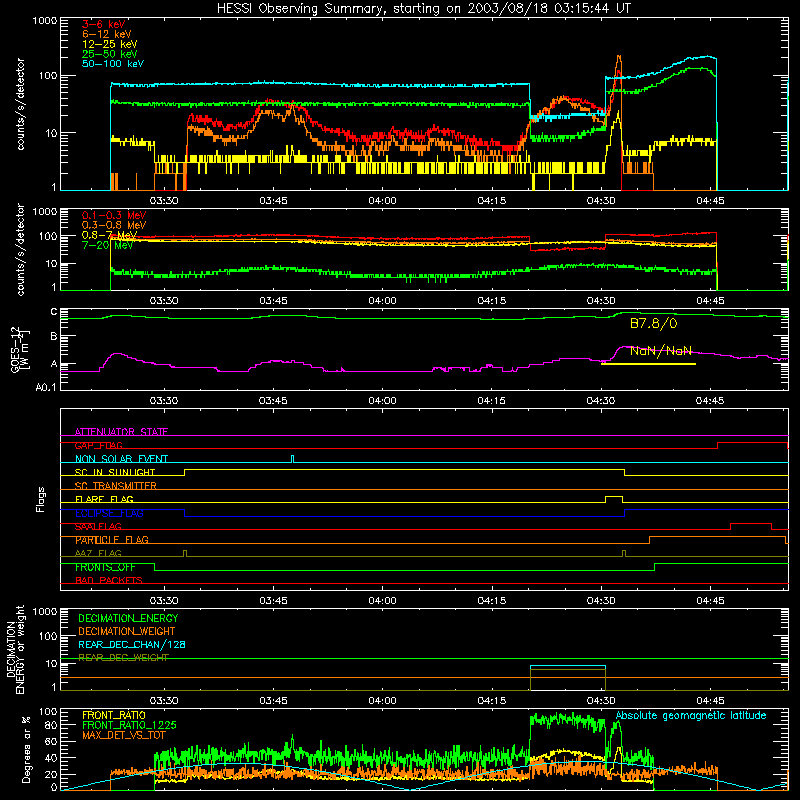This screenshot has height=800, width=800.
Task: Click the 0.3-0.8 MeV legend label
Action: click(x=114, y=225)
